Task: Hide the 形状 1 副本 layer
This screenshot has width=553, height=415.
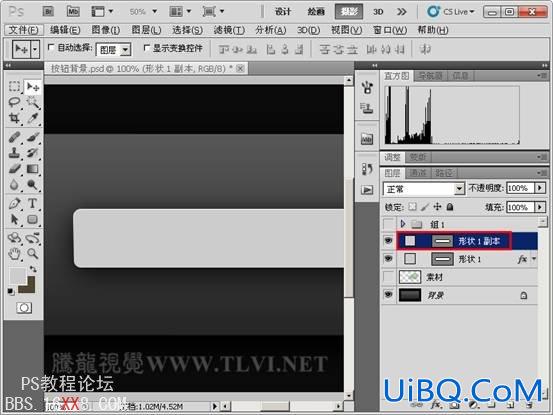Action: click(x=388, y=241)
